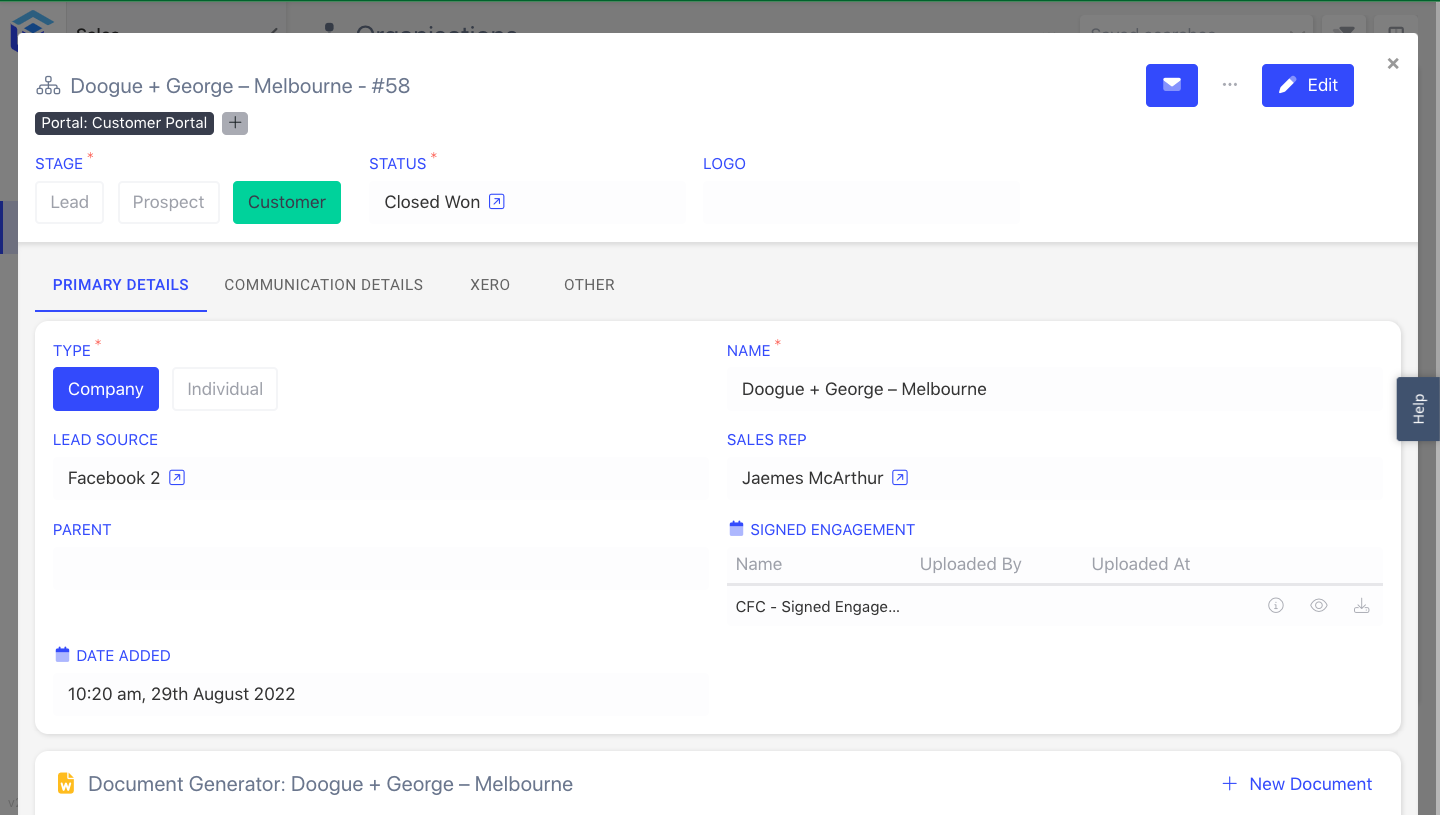1440x815 pixels.
Task: Set stage to Prospect
Action: click(x=168, y=202)
